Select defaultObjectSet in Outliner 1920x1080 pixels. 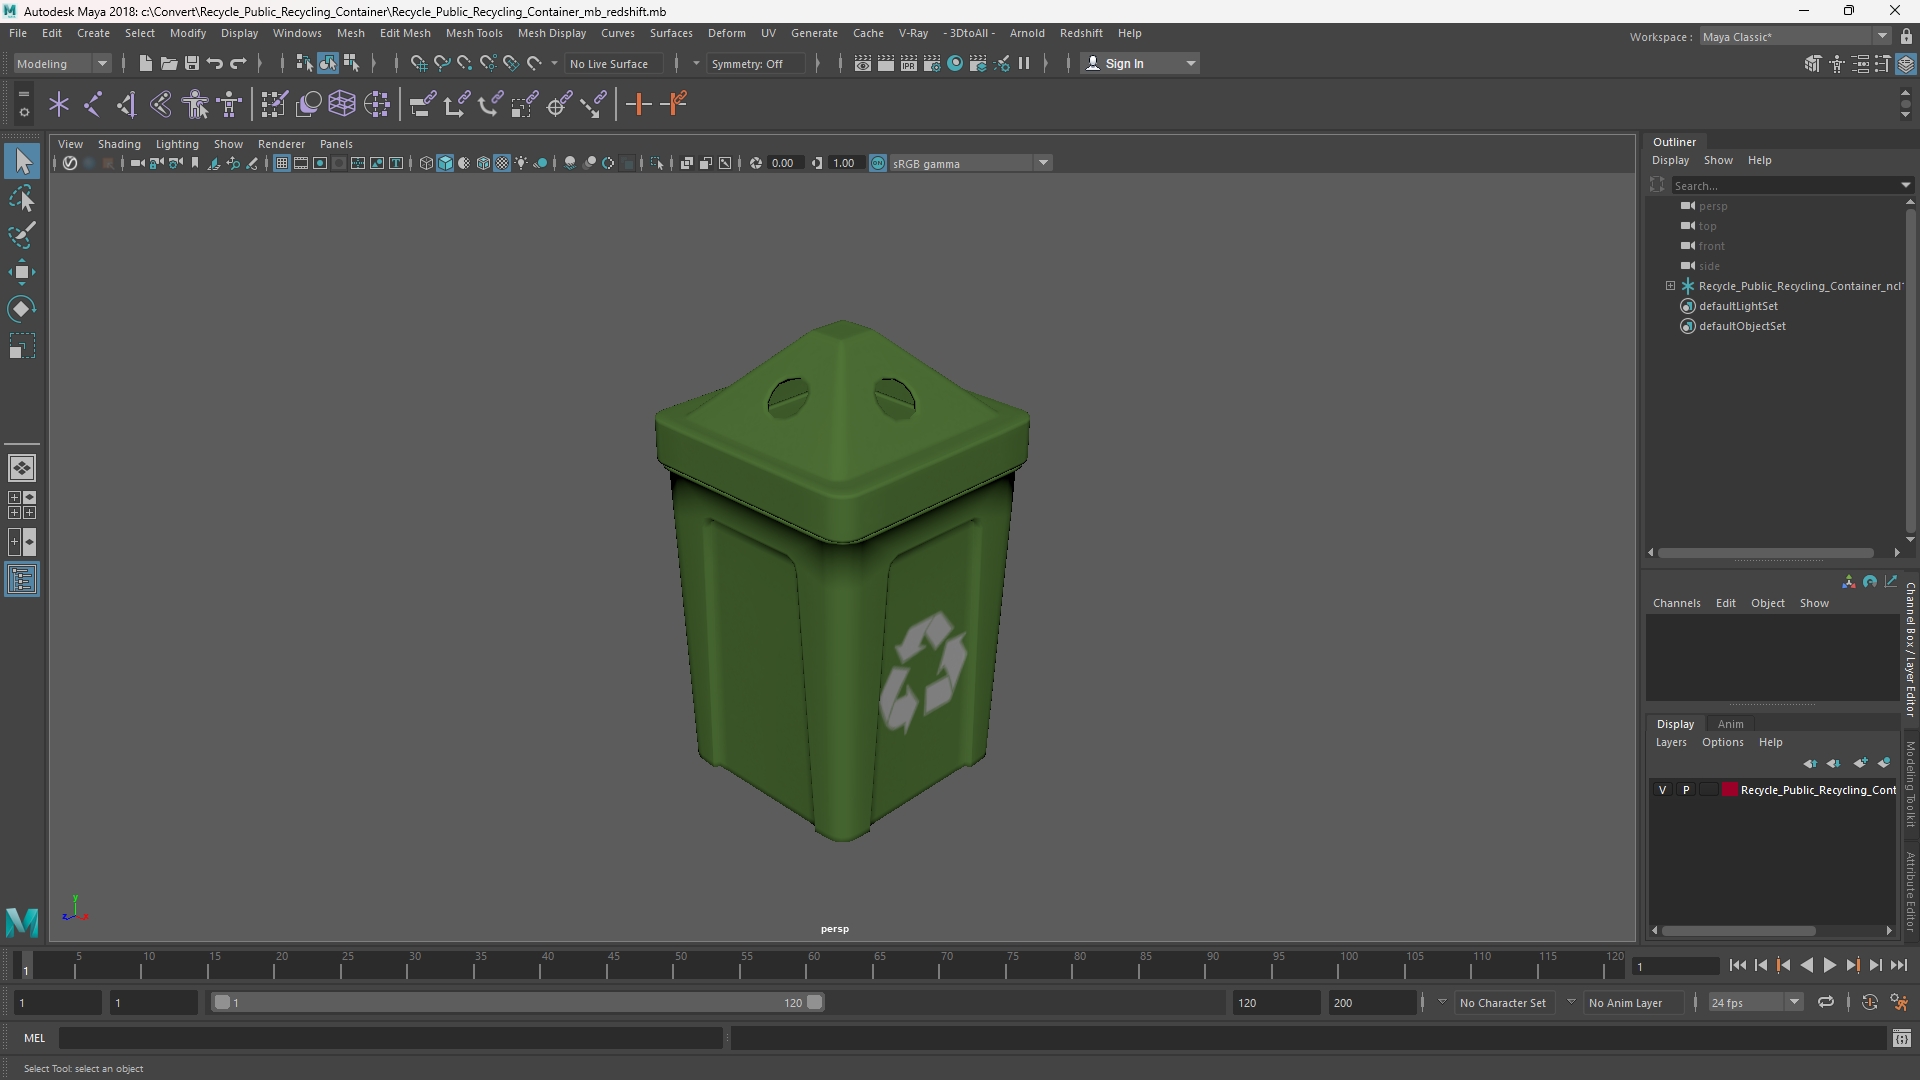1742,326
